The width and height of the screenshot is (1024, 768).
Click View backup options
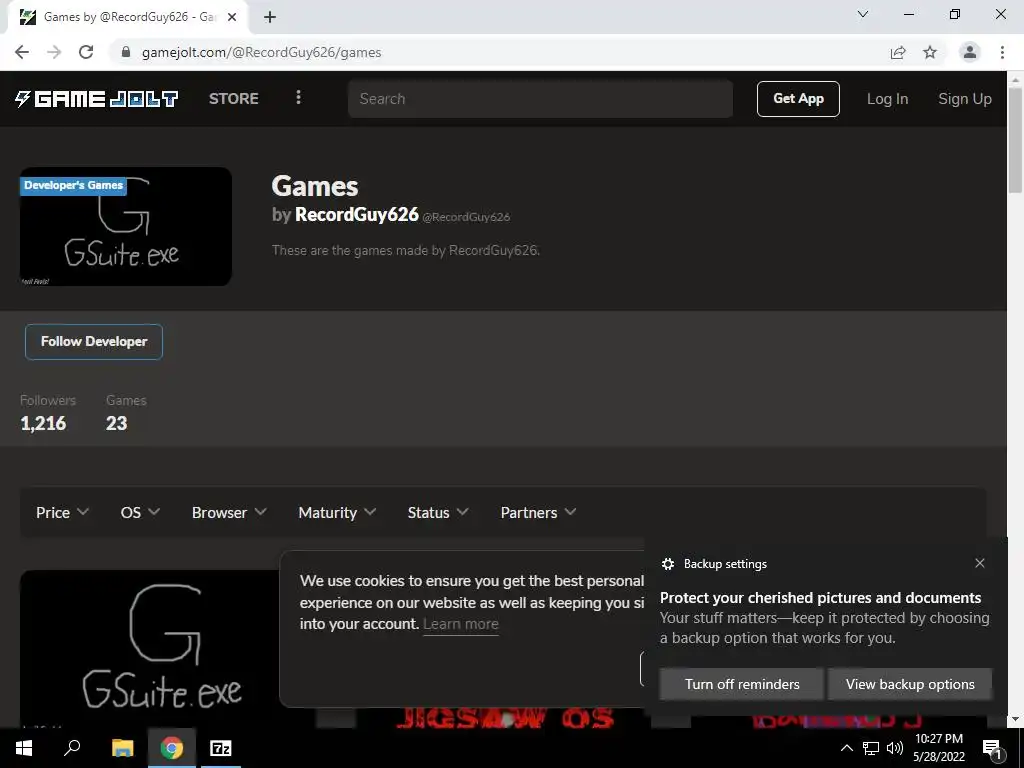click(910, 684)
